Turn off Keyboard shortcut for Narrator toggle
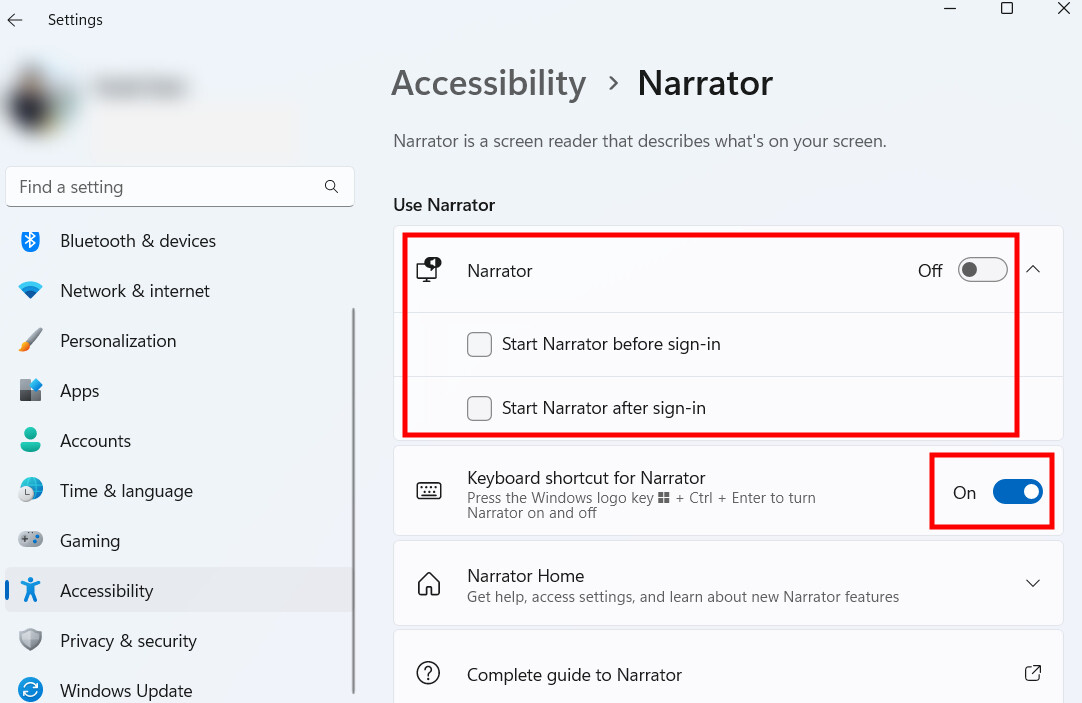Image resolution: width=1082 pixels, height=703 pixels. 1018,492
